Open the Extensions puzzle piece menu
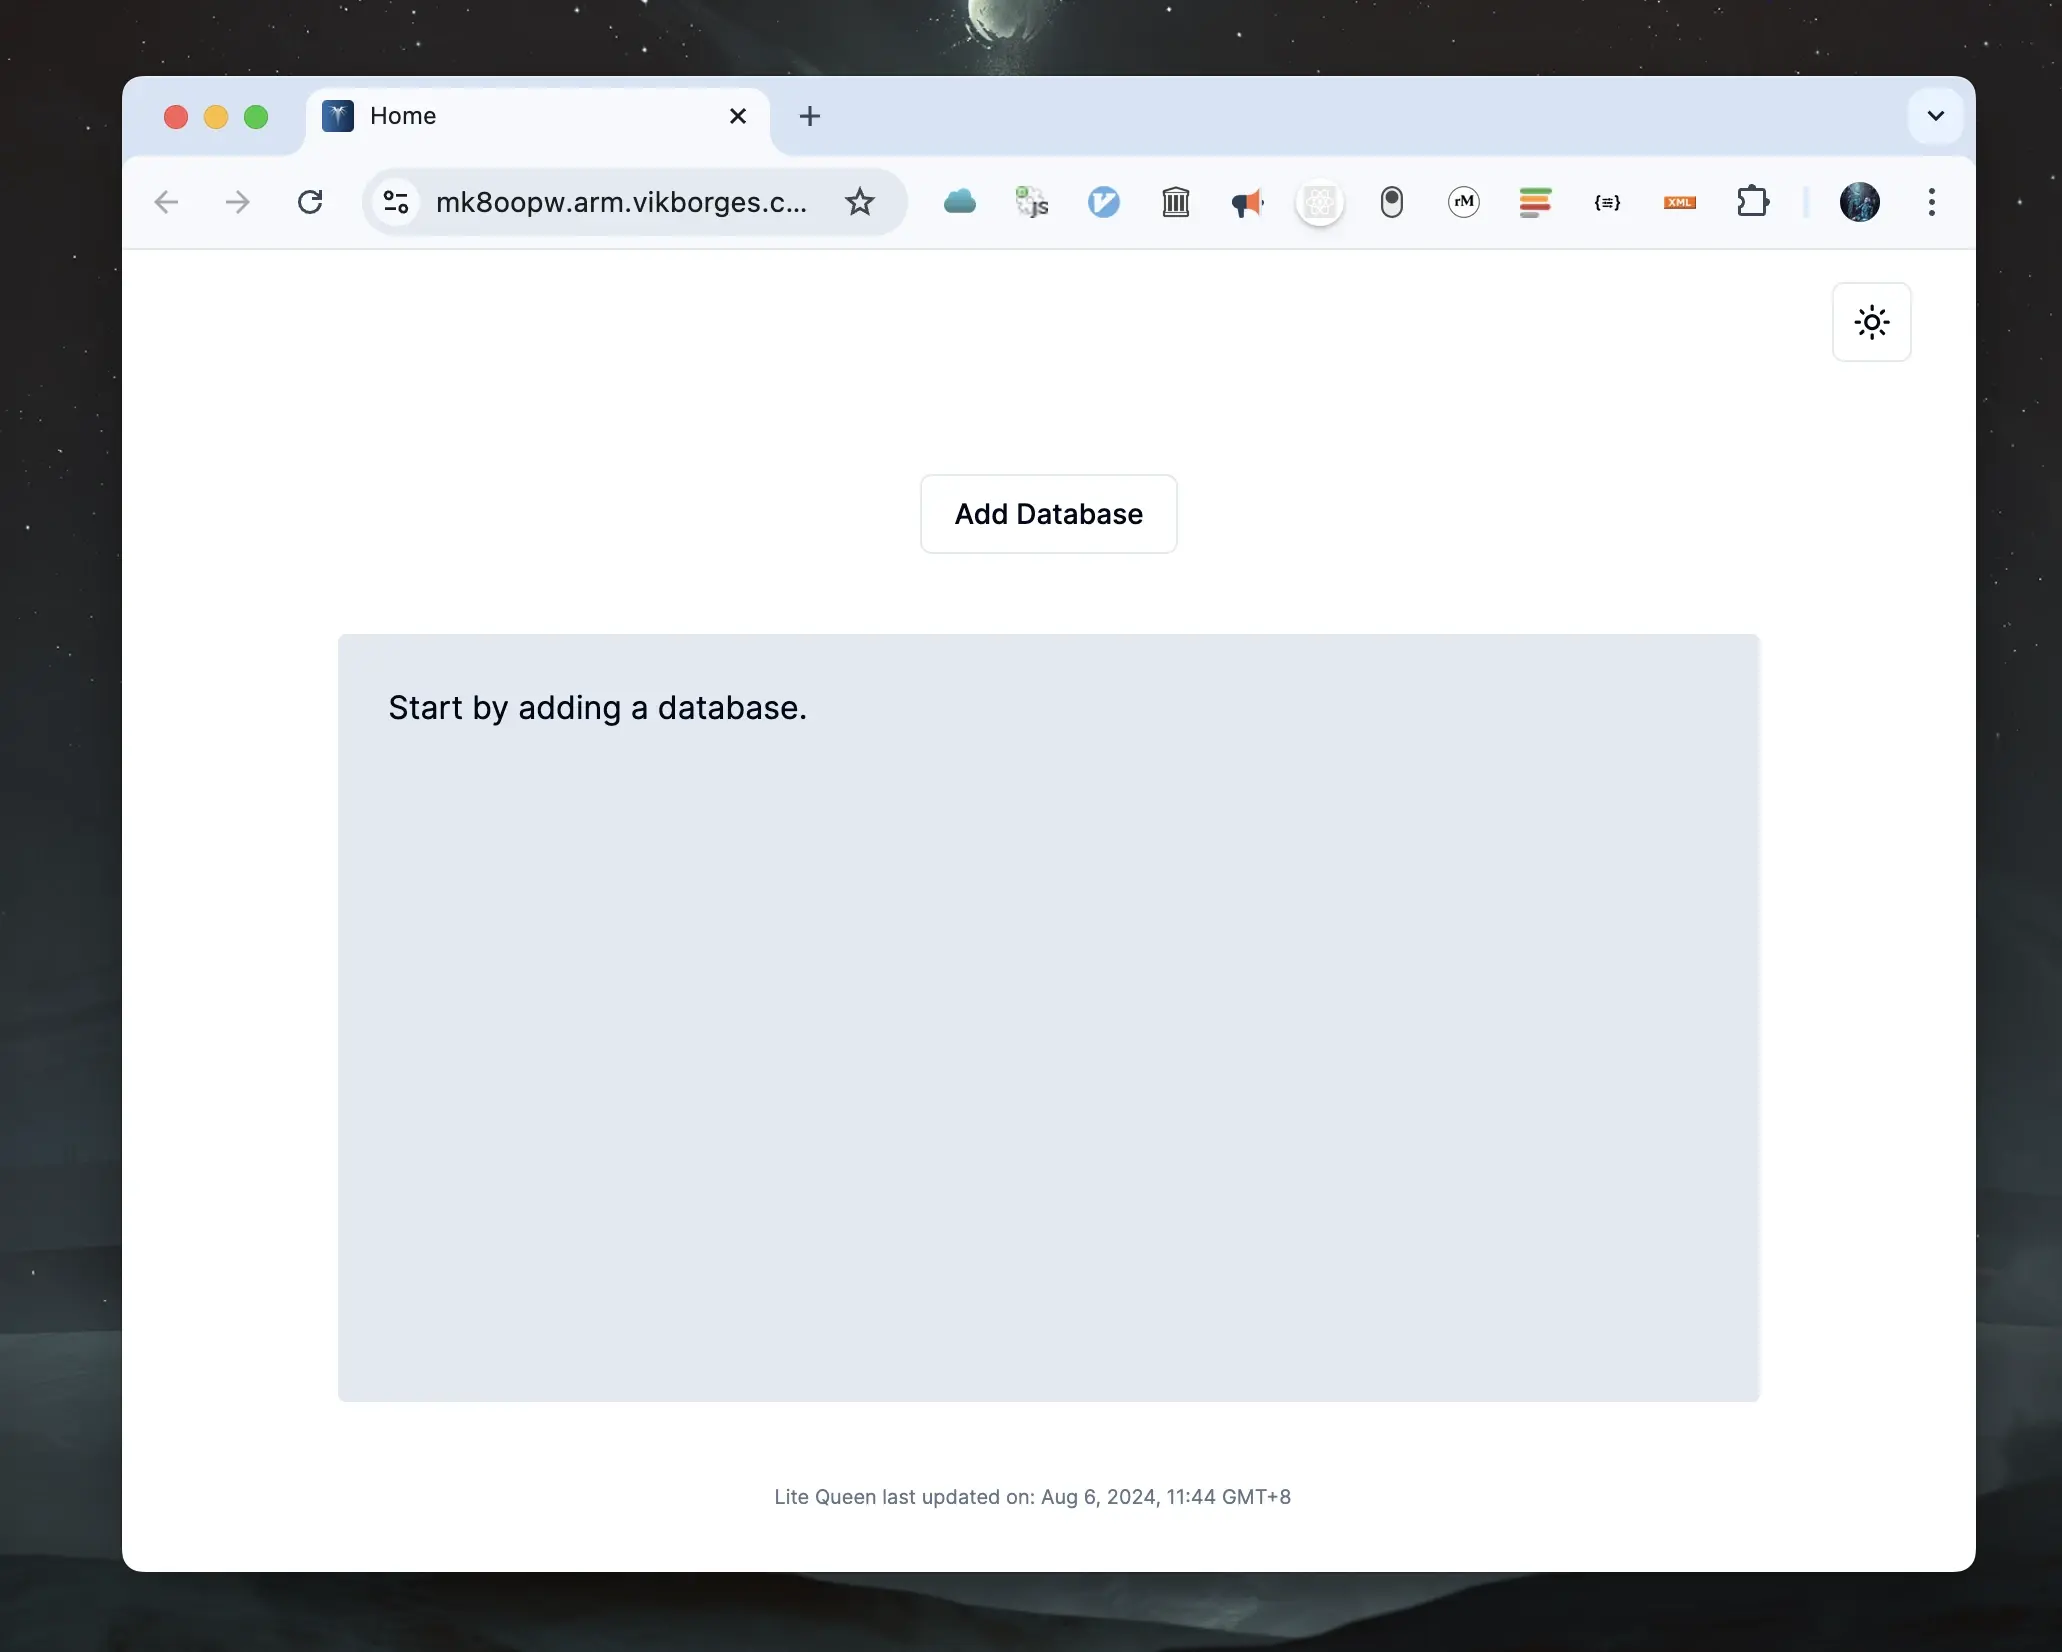2062x1652 pixels. (1752, 202)
